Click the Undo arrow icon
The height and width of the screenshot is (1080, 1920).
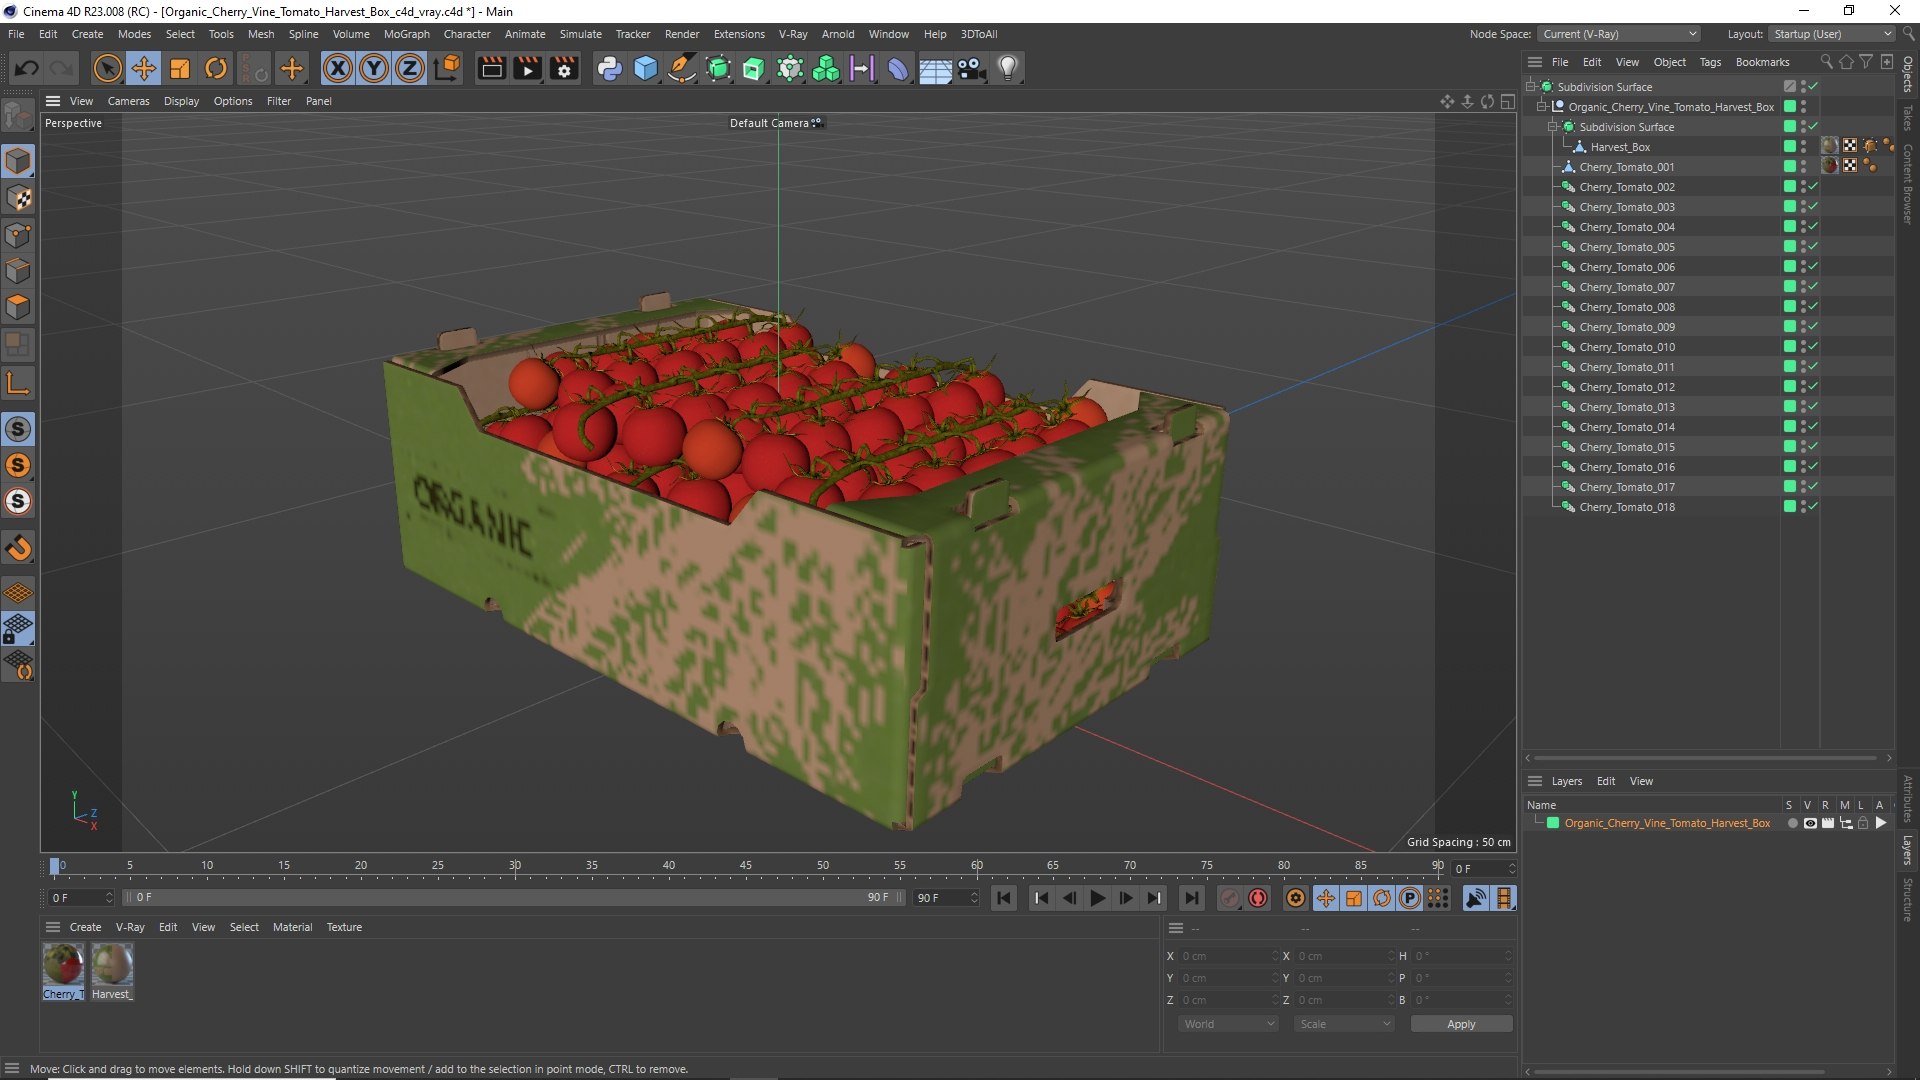pyautogui.click(x=27, y=68)
